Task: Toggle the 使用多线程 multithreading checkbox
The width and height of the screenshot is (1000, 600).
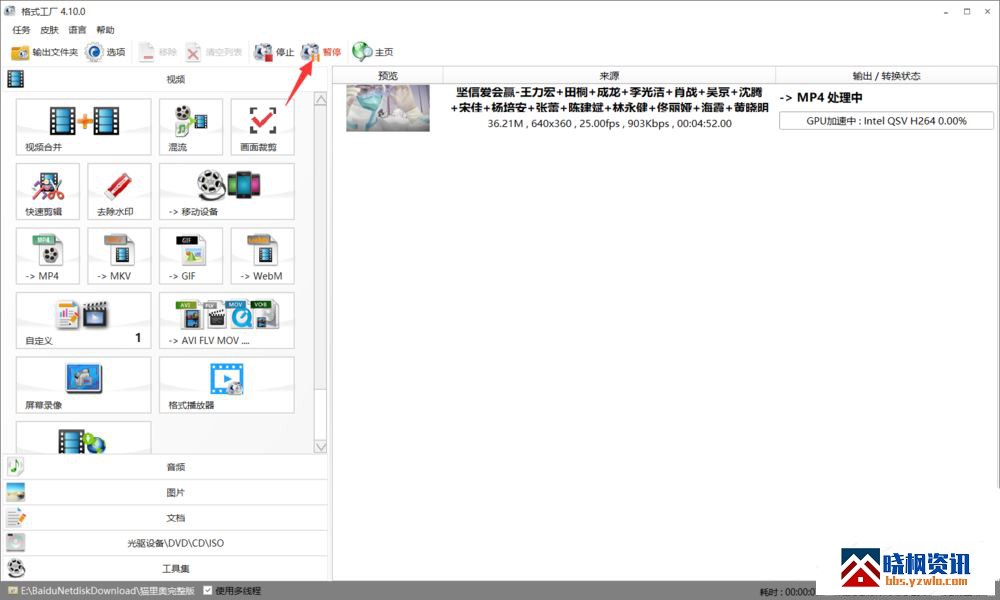Action: click(208, 590)
